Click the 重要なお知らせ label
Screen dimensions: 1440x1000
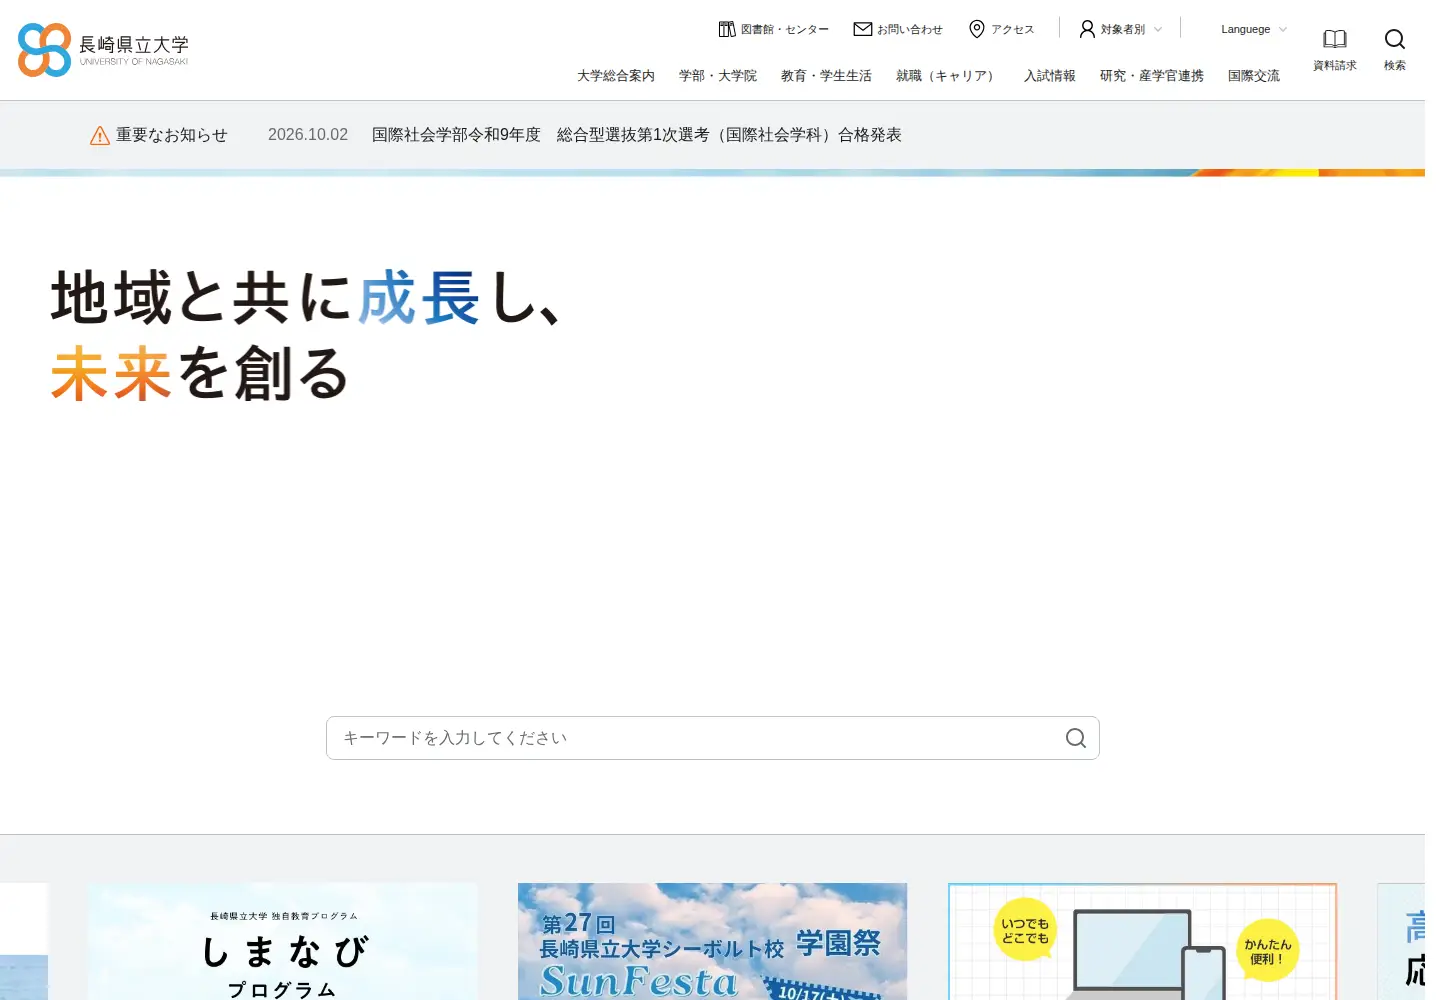pyautogui.click(x=172, y=135)
